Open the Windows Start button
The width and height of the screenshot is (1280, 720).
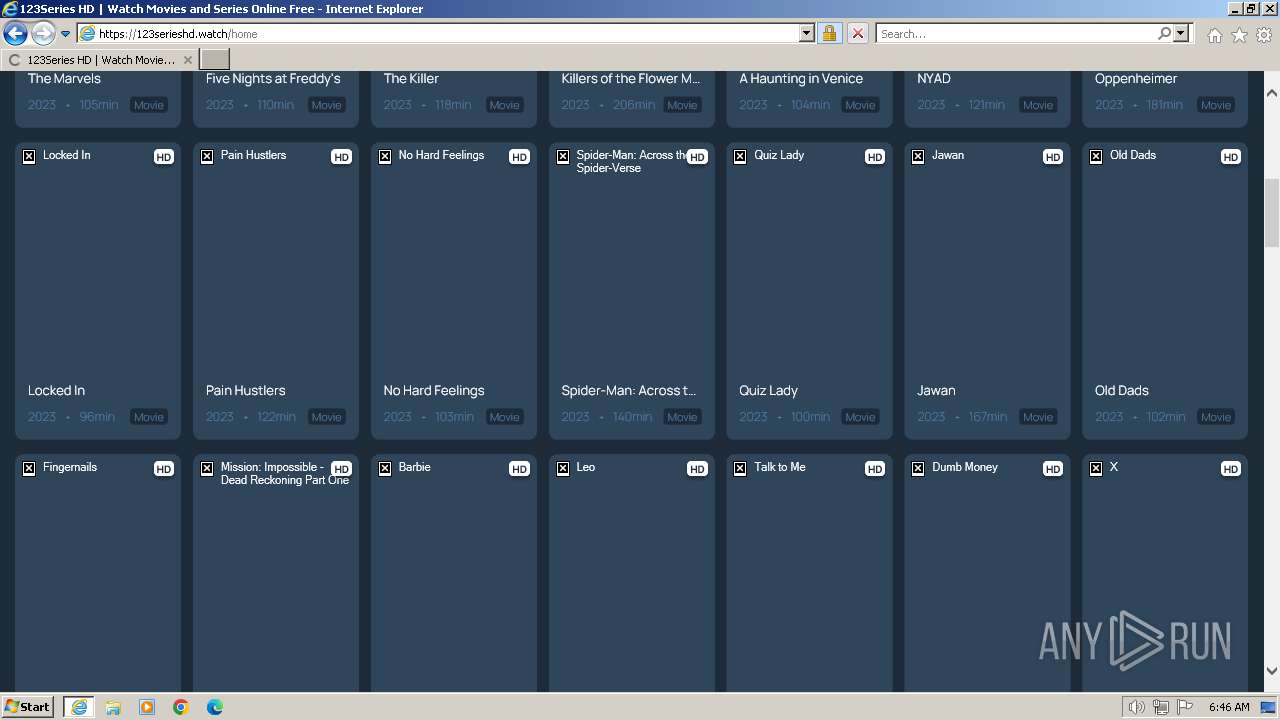click(x=28, y=707)
